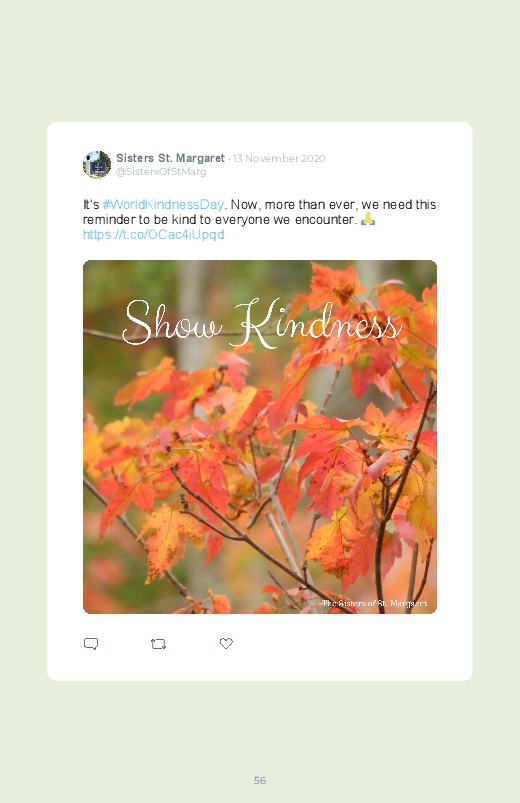This screenshot has width=520, height=803.
Task: Like the tweet with heart icon
Action: point(226,643)
